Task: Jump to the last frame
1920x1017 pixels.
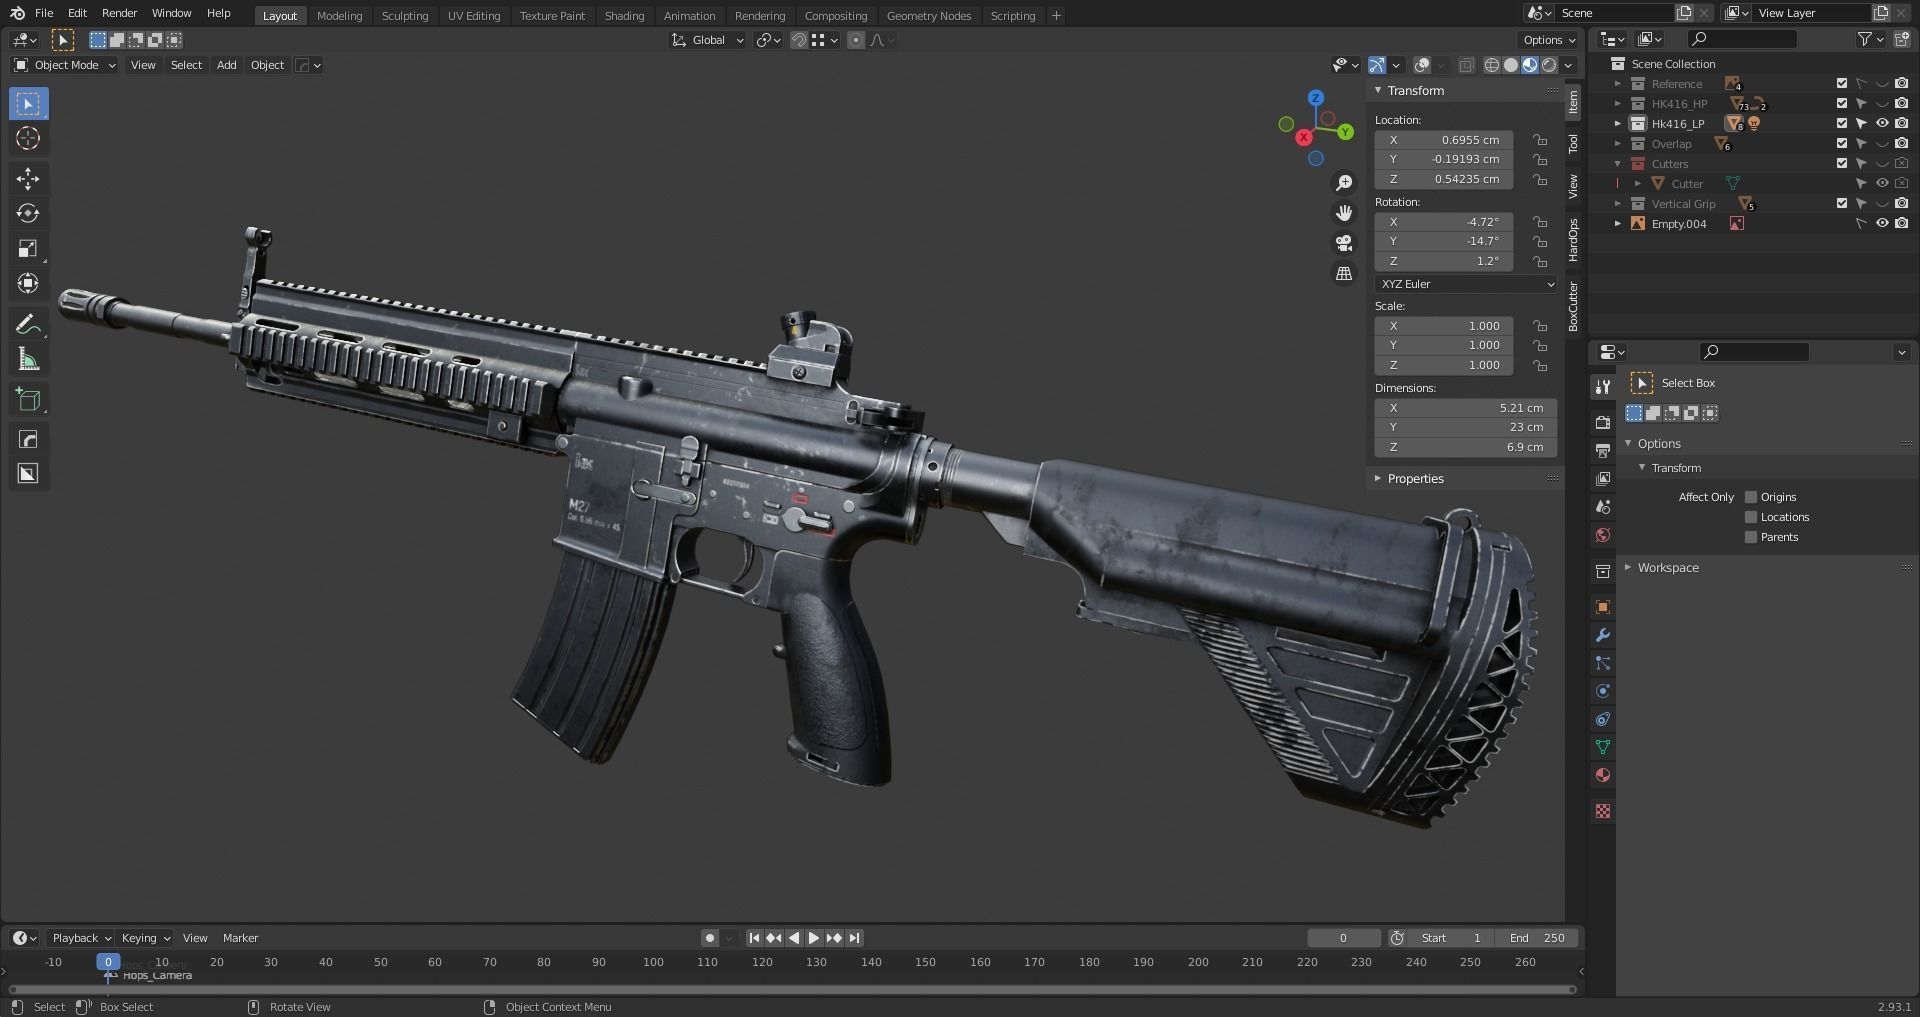Action: pyautogui.click(x=854, y=938)
